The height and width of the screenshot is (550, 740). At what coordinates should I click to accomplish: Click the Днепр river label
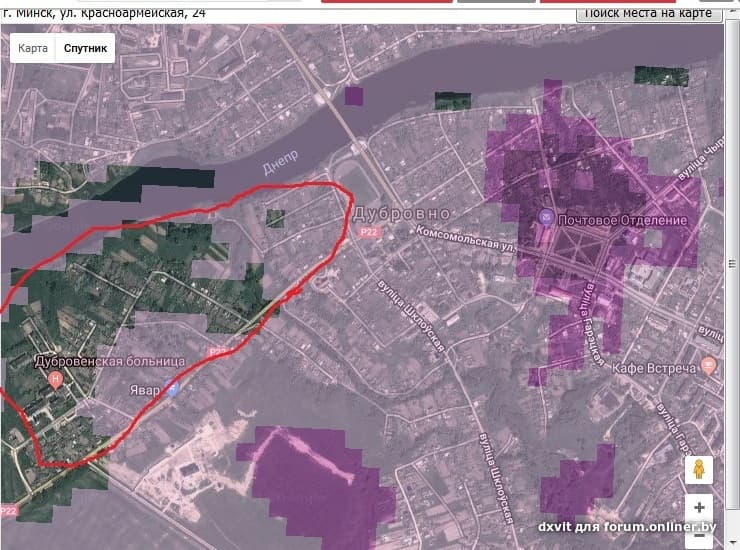281,161
